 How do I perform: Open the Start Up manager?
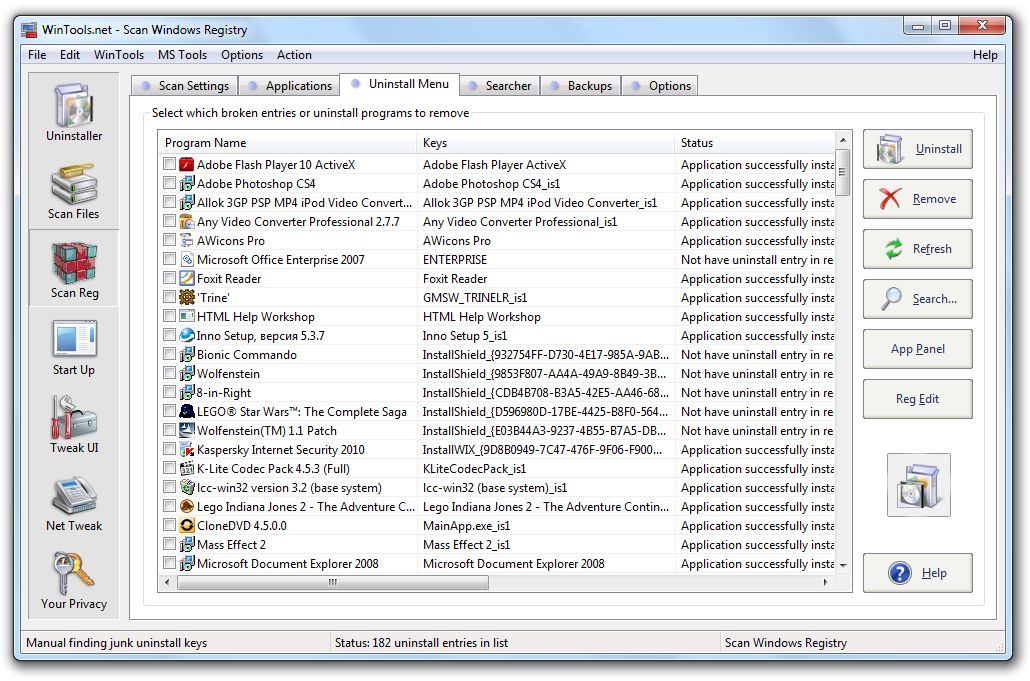(73, 345)
